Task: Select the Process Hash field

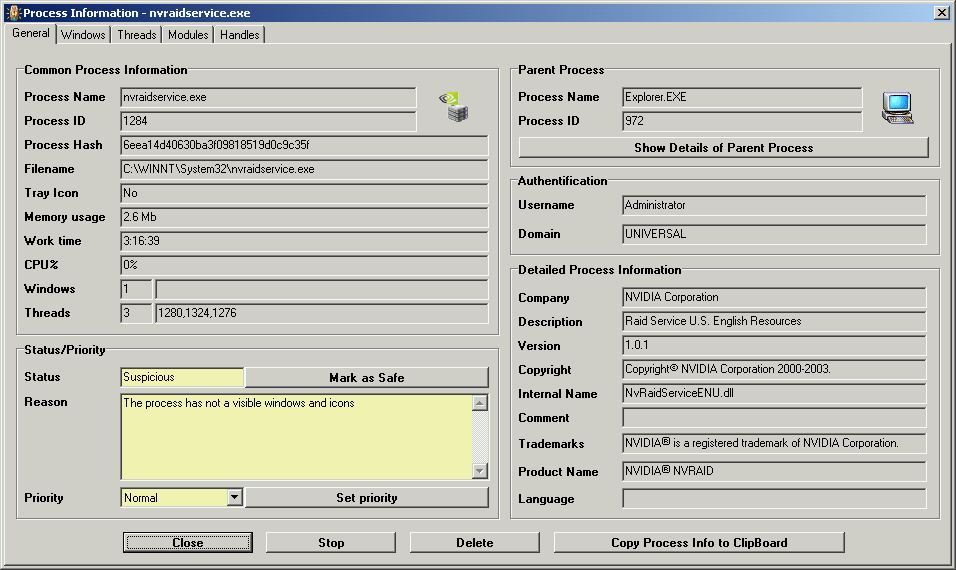Action: 304,145
